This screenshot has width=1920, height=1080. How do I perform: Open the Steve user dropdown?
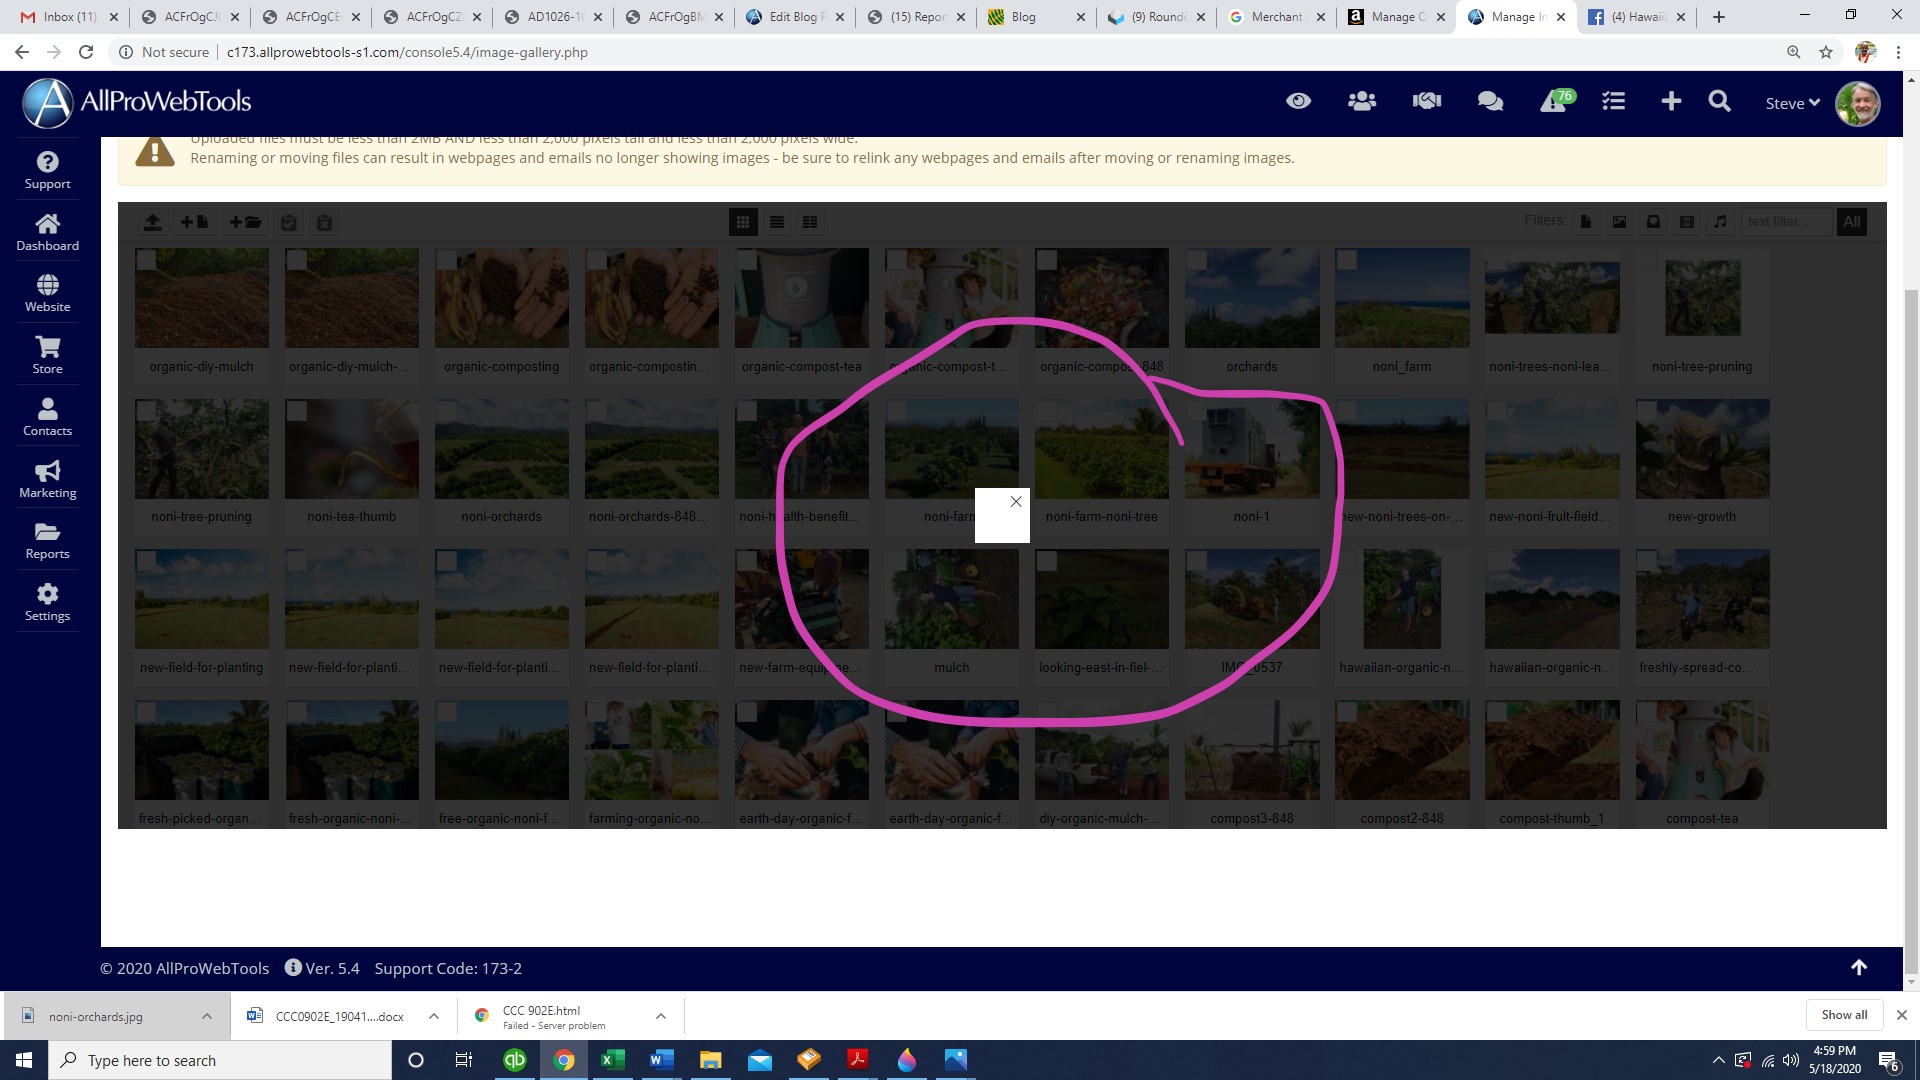pos(1792,103)
